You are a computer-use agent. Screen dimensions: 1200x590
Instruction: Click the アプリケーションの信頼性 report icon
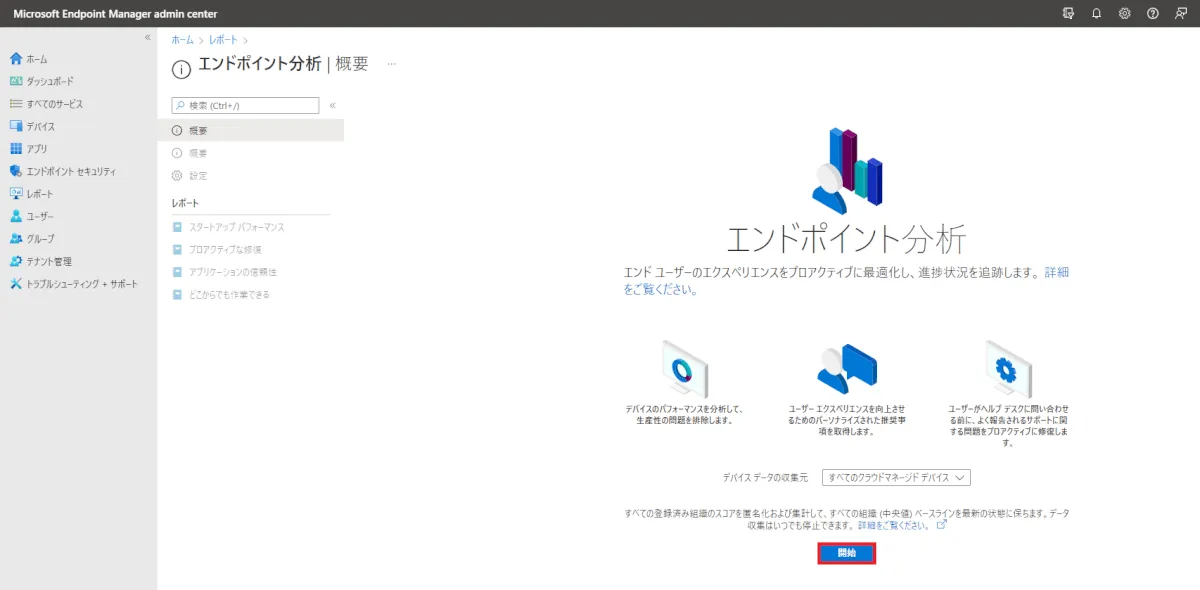click(x=177, y=272)
